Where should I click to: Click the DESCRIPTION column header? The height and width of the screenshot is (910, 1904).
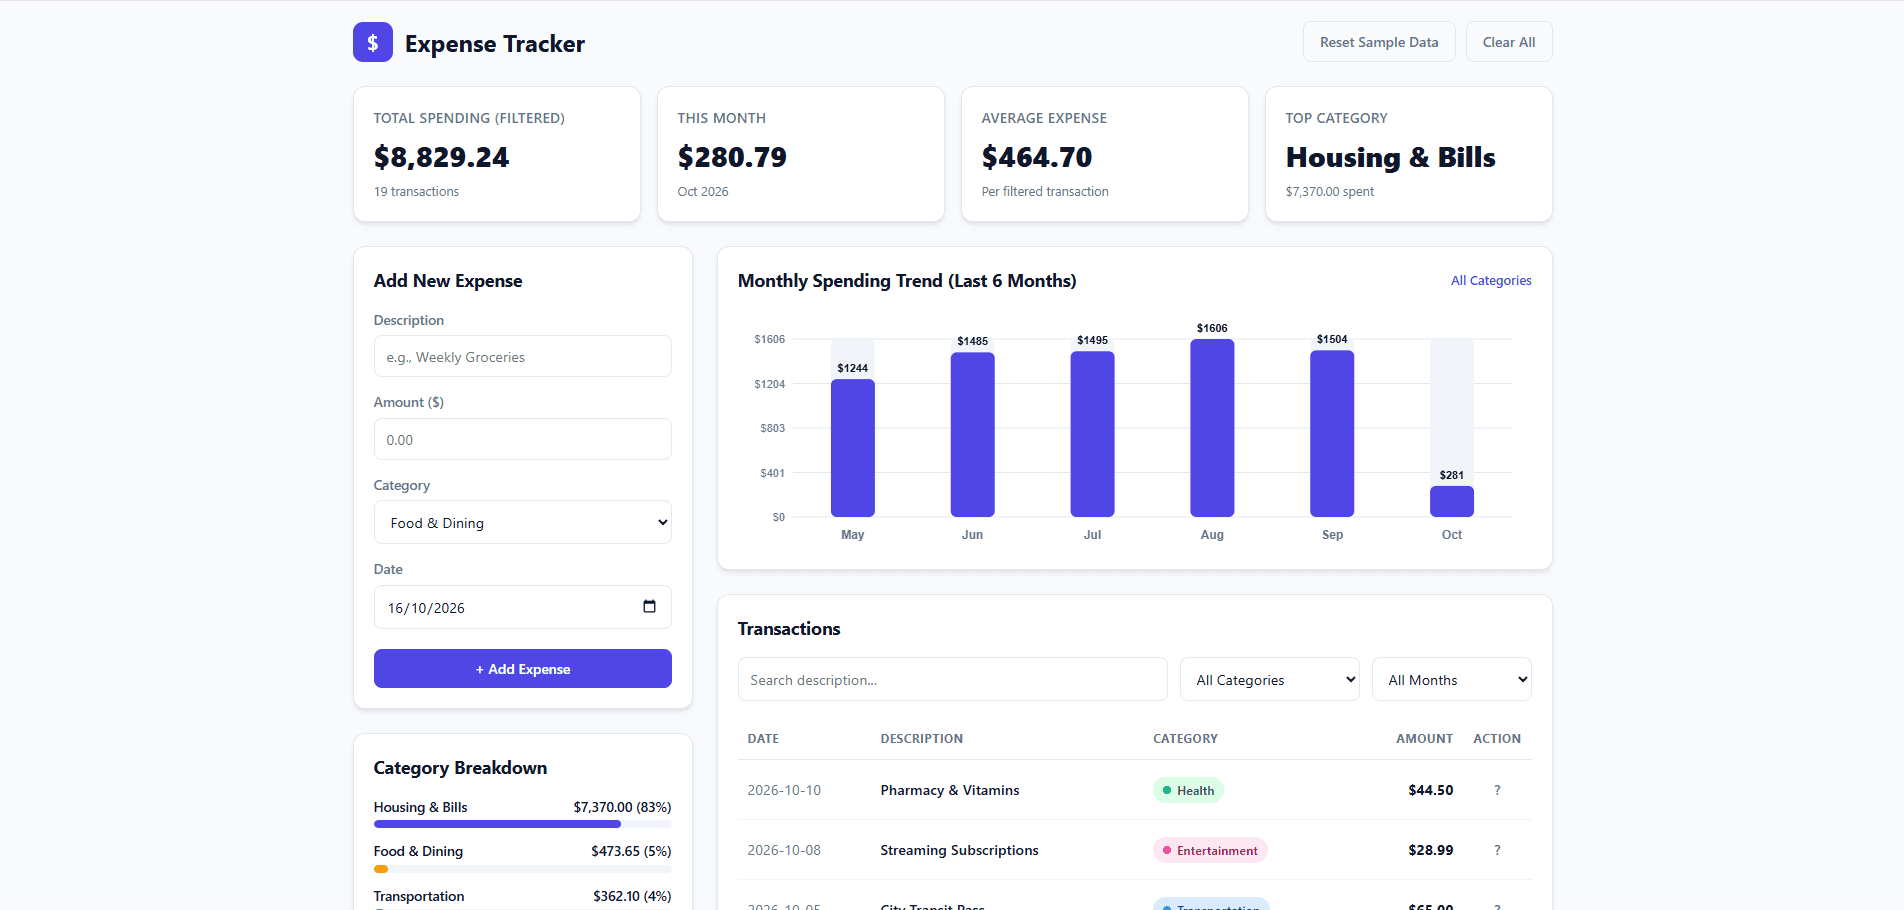pos(922,739)
